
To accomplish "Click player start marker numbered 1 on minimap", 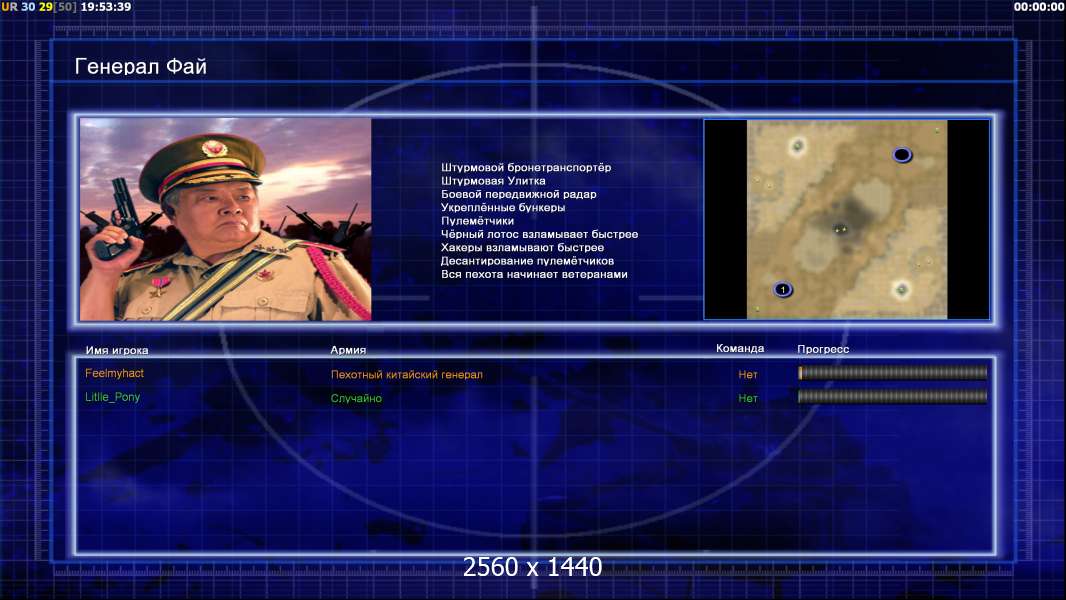I will click(x=783, y=289).
